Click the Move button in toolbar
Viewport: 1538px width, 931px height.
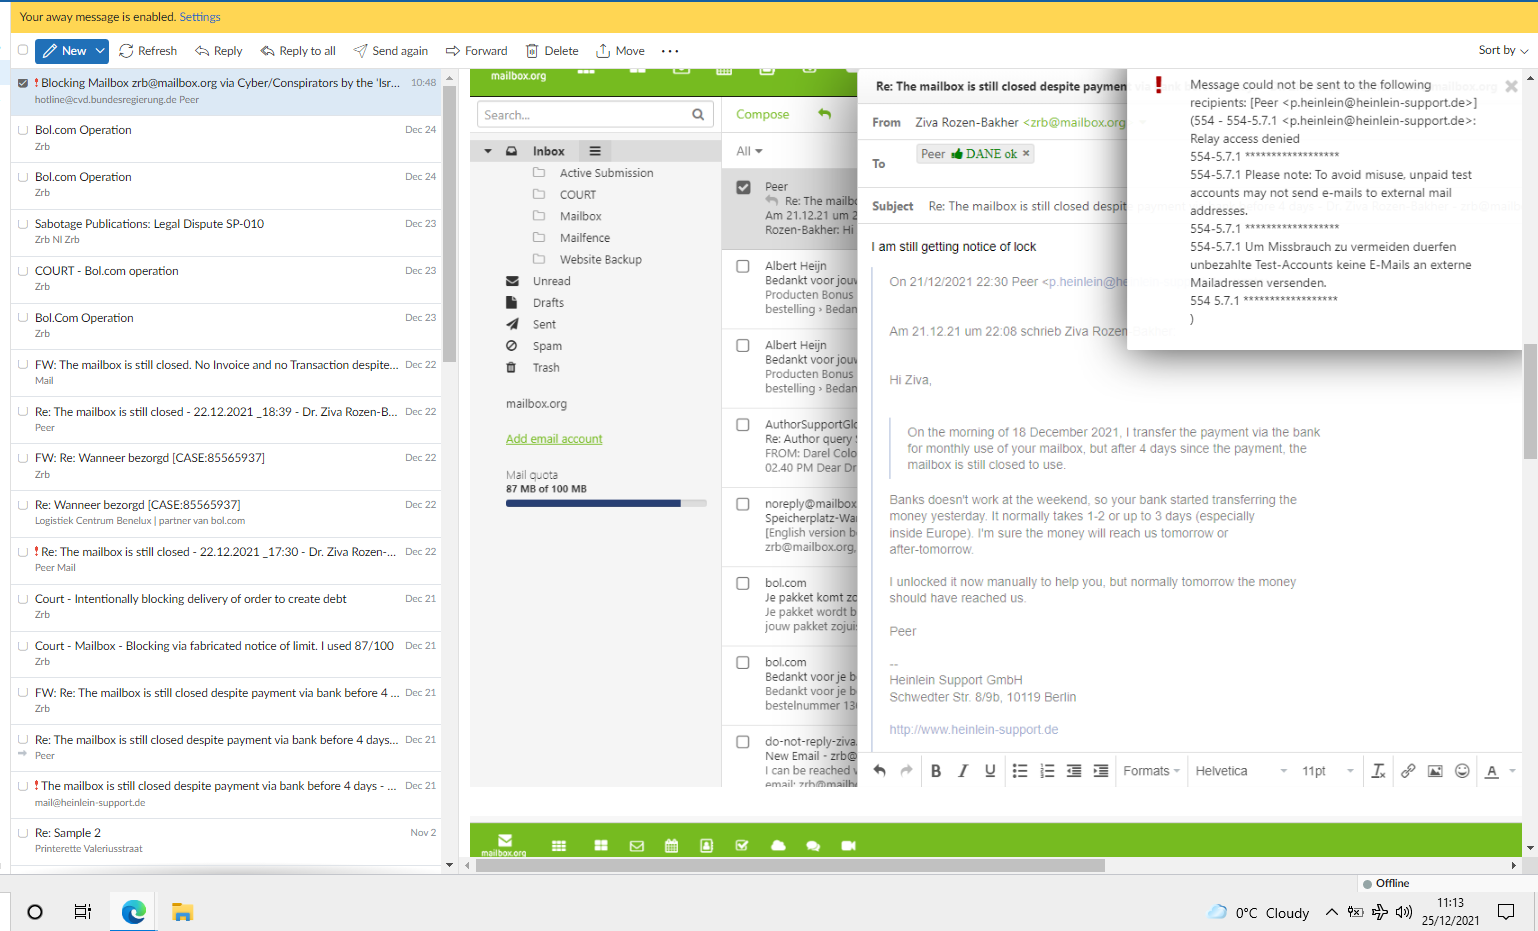click(x=620, y=51)
